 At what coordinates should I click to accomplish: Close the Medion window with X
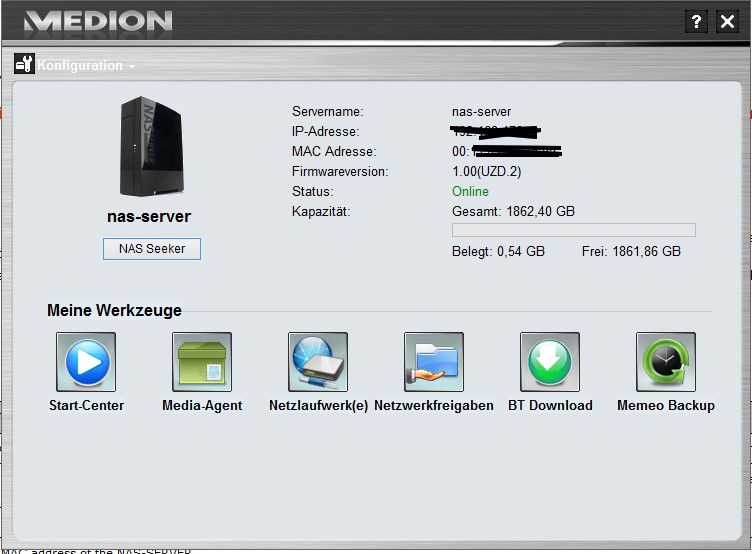(728, 22)
